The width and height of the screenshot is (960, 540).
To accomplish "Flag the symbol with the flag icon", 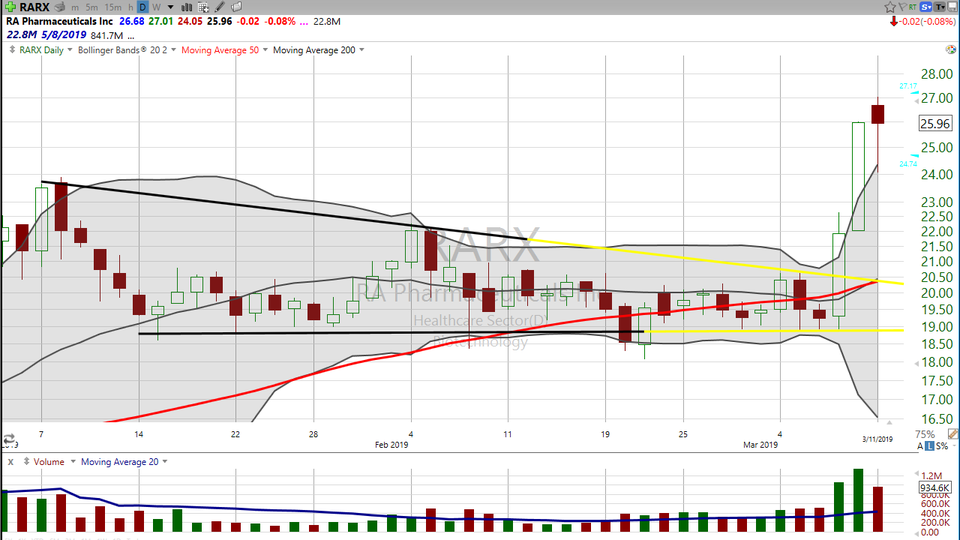I will point(902,7).
